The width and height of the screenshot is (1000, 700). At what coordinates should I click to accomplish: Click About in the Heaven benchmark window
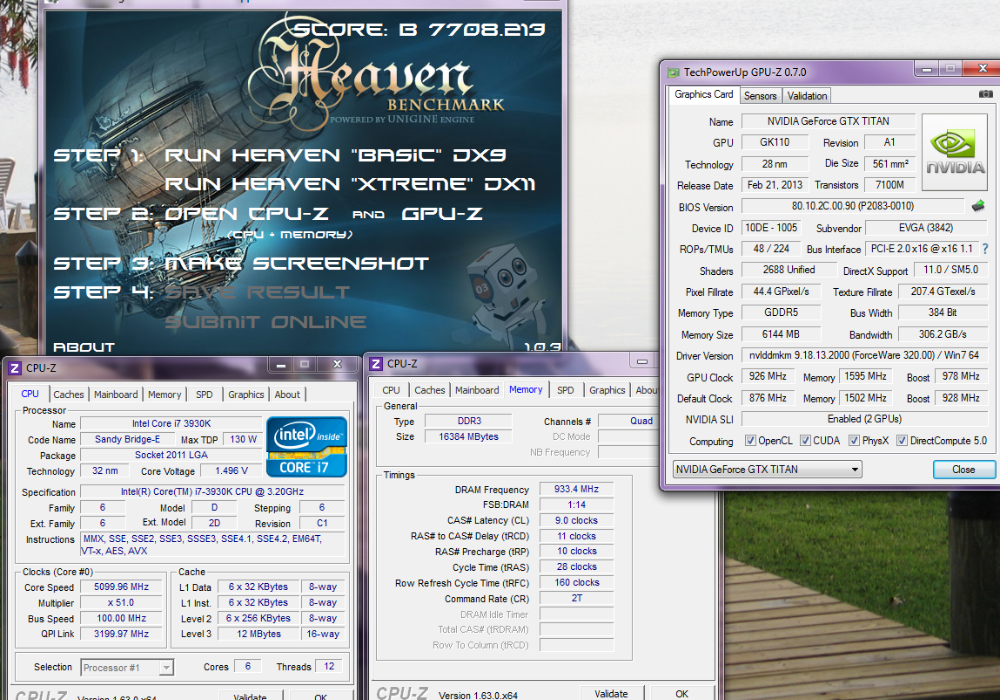84,347
